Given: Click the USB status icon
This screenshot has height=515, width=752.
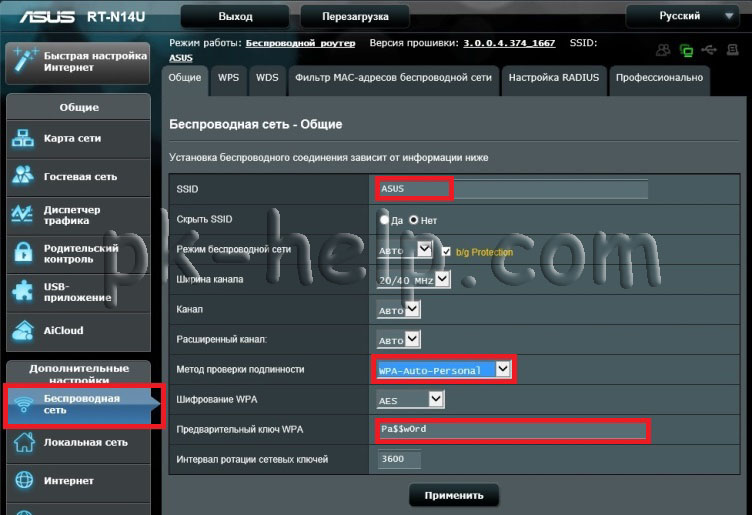Looking at the screenshot, I should pos(709,49).
